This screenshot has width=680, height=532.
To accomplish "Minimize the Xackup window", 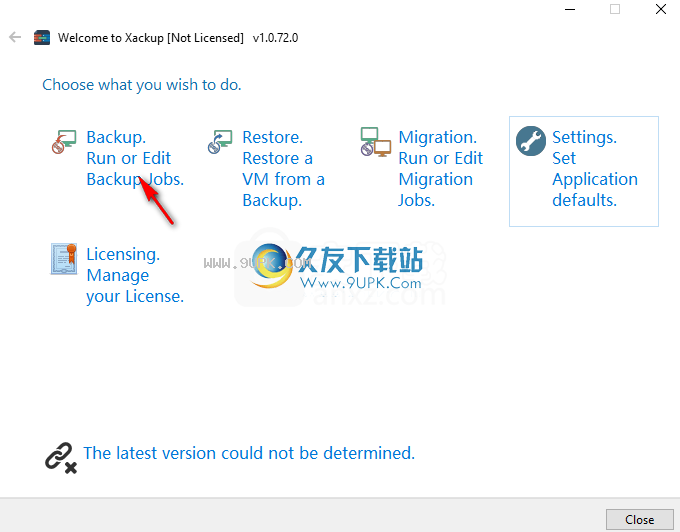I will point(570,9).
